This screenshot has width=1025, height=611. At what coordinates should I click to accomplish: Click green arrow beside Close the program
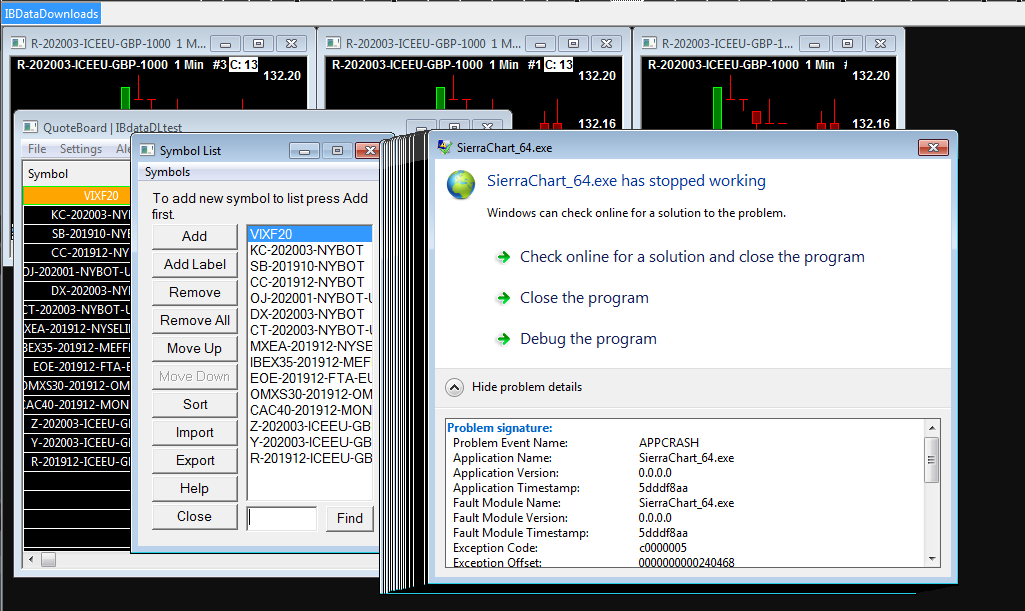[503, 298]
